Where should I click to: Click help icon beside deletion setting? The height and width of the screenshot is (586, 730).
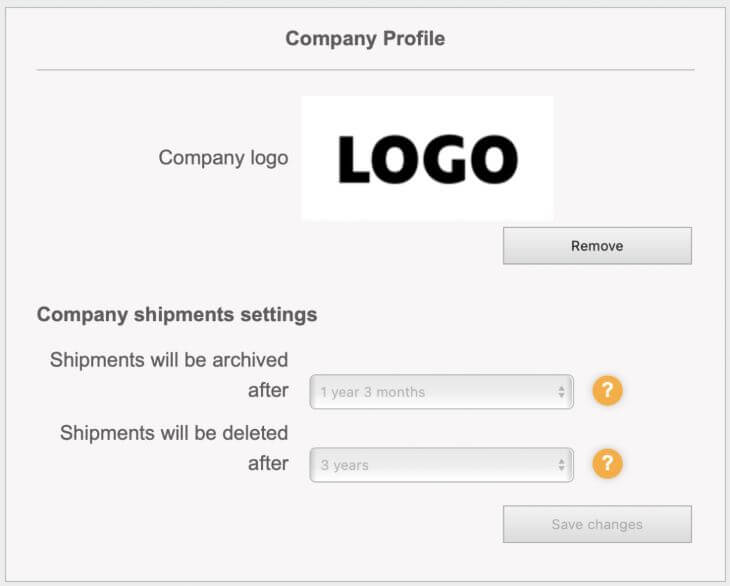click(x=607, y=463)
